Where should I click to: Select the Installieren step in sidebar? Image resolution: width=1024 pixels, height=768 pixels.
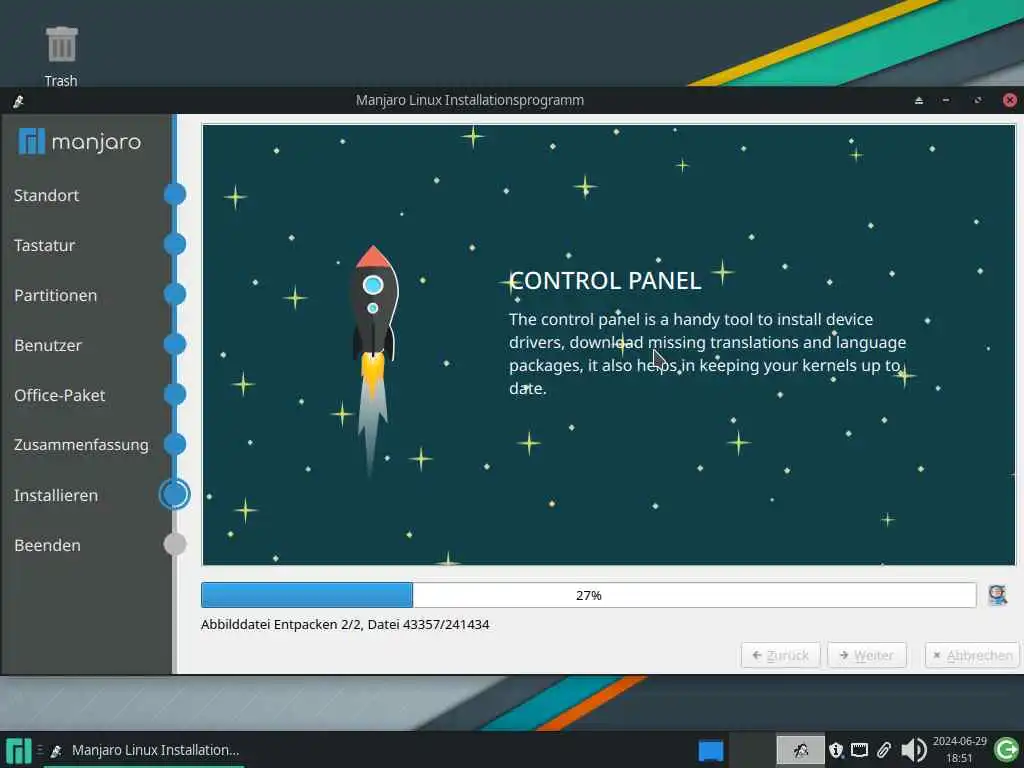(56, 495)
